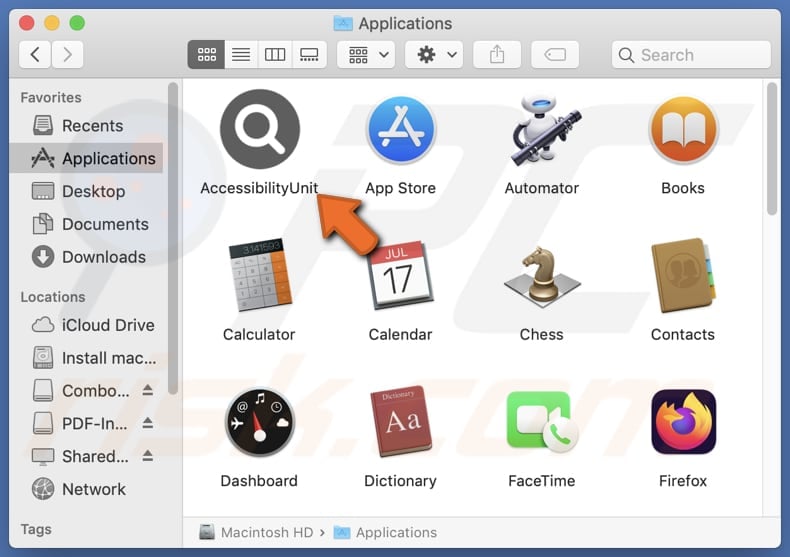This screenshot has height=557, width=790.
Task: Open the App Store icon
Action: point(401,130)
